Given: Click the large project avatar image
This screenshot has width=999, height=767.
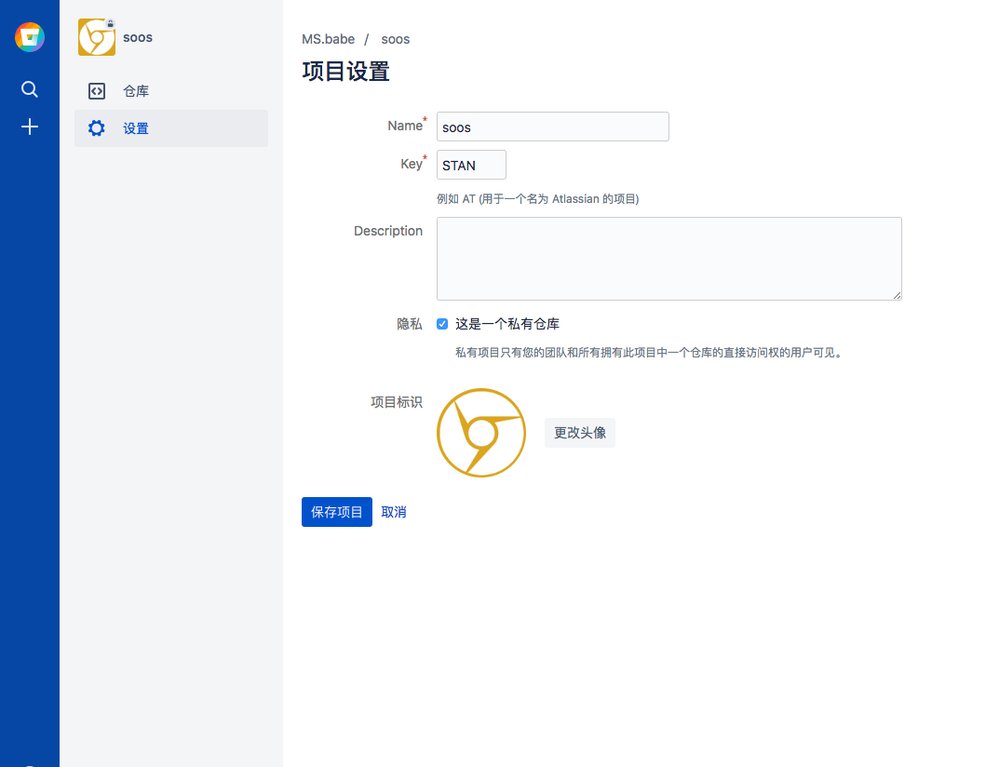Looking at the screenshot, I should [x=481, y=433].
